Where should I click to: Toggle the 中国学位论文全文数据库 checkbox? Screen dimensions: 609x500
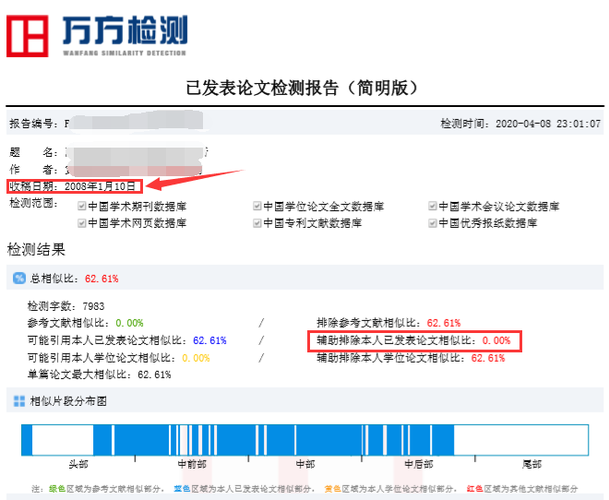pyautogui.click(x=257, y=206)
